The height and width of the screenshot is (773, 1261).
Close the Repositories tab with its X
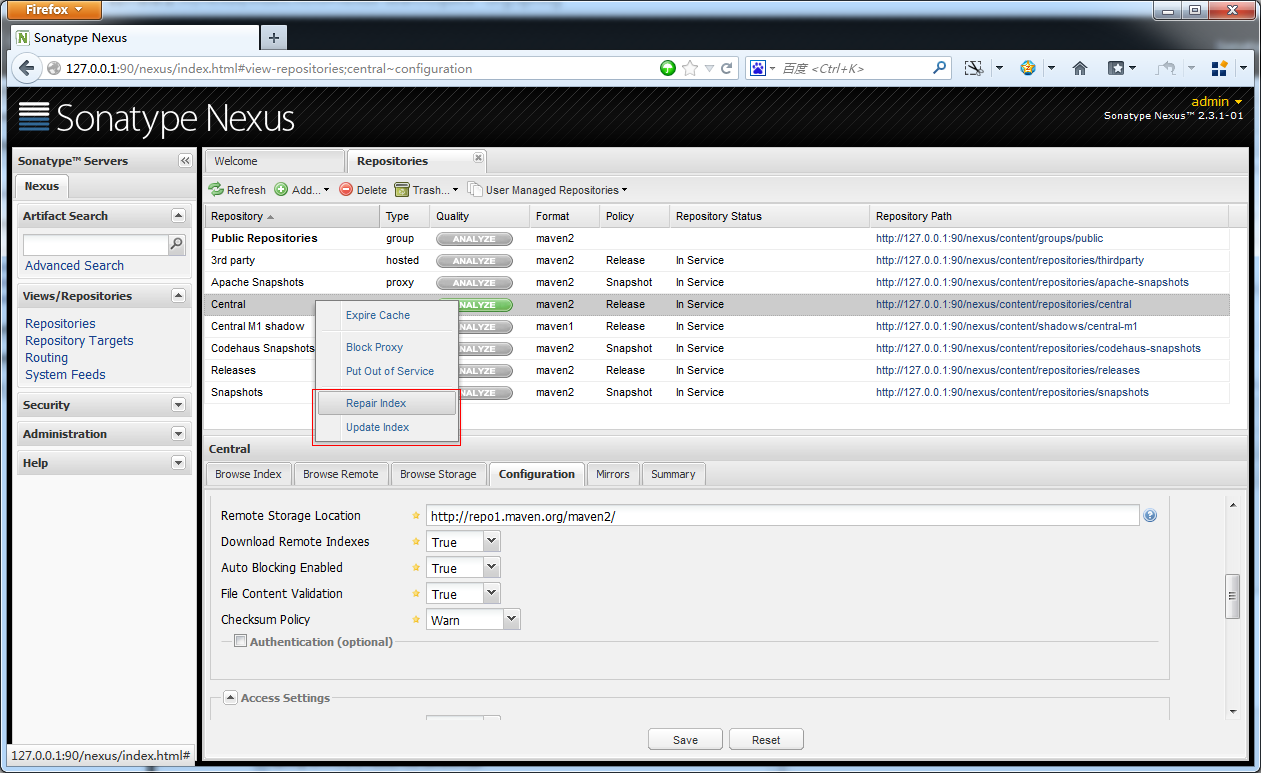[x=478, y=158]
